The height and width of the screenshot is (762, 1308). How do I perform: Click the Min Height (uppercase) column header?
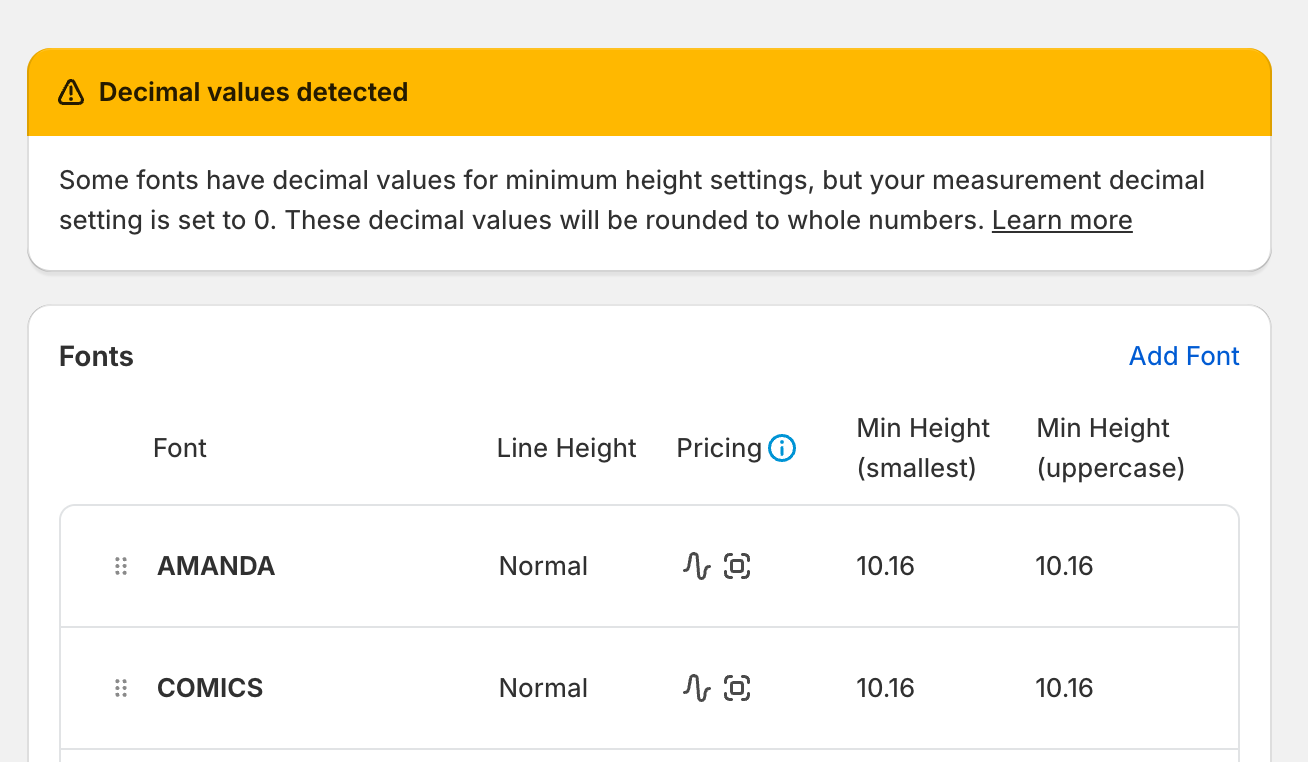point(1110,449)
